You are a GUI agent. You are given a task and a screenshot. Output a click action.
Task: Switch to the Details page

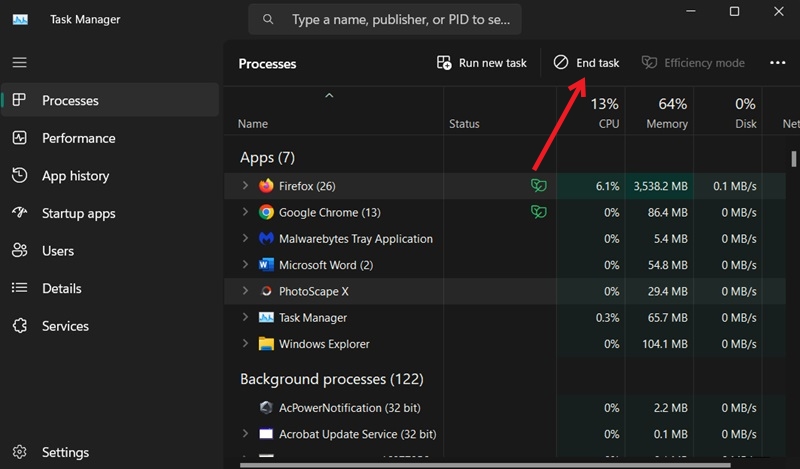point(110,288)
